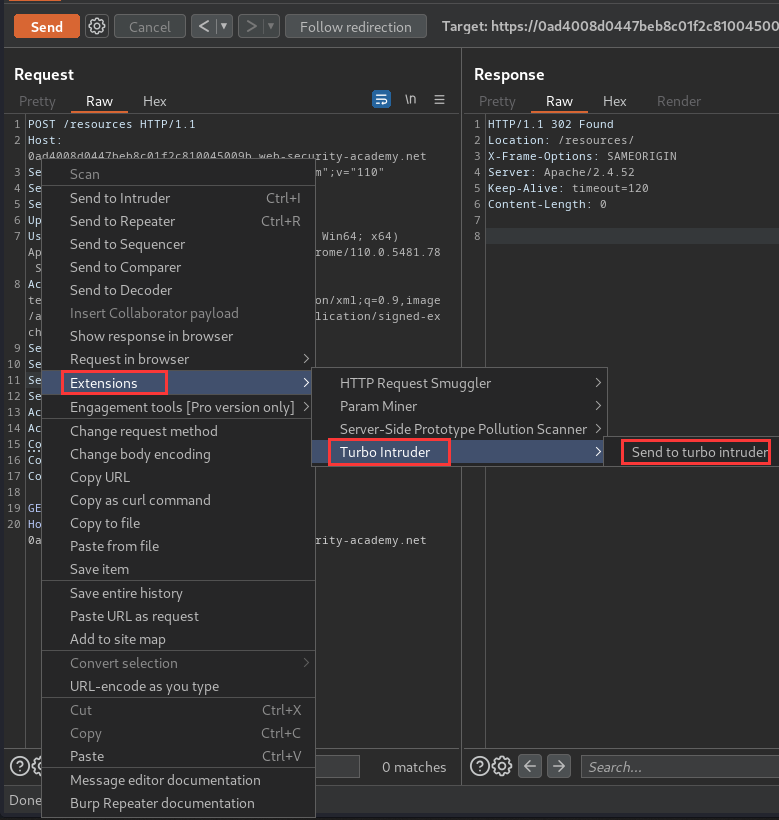Switch Response view to Pretty tab
This screenshot has height=820, width=779.
coord(497,101)
